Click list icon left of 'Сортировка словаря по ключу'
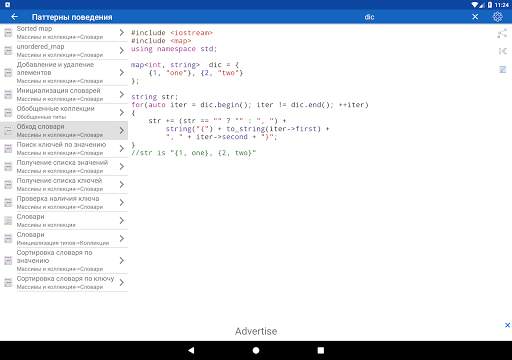 (8, 283)
